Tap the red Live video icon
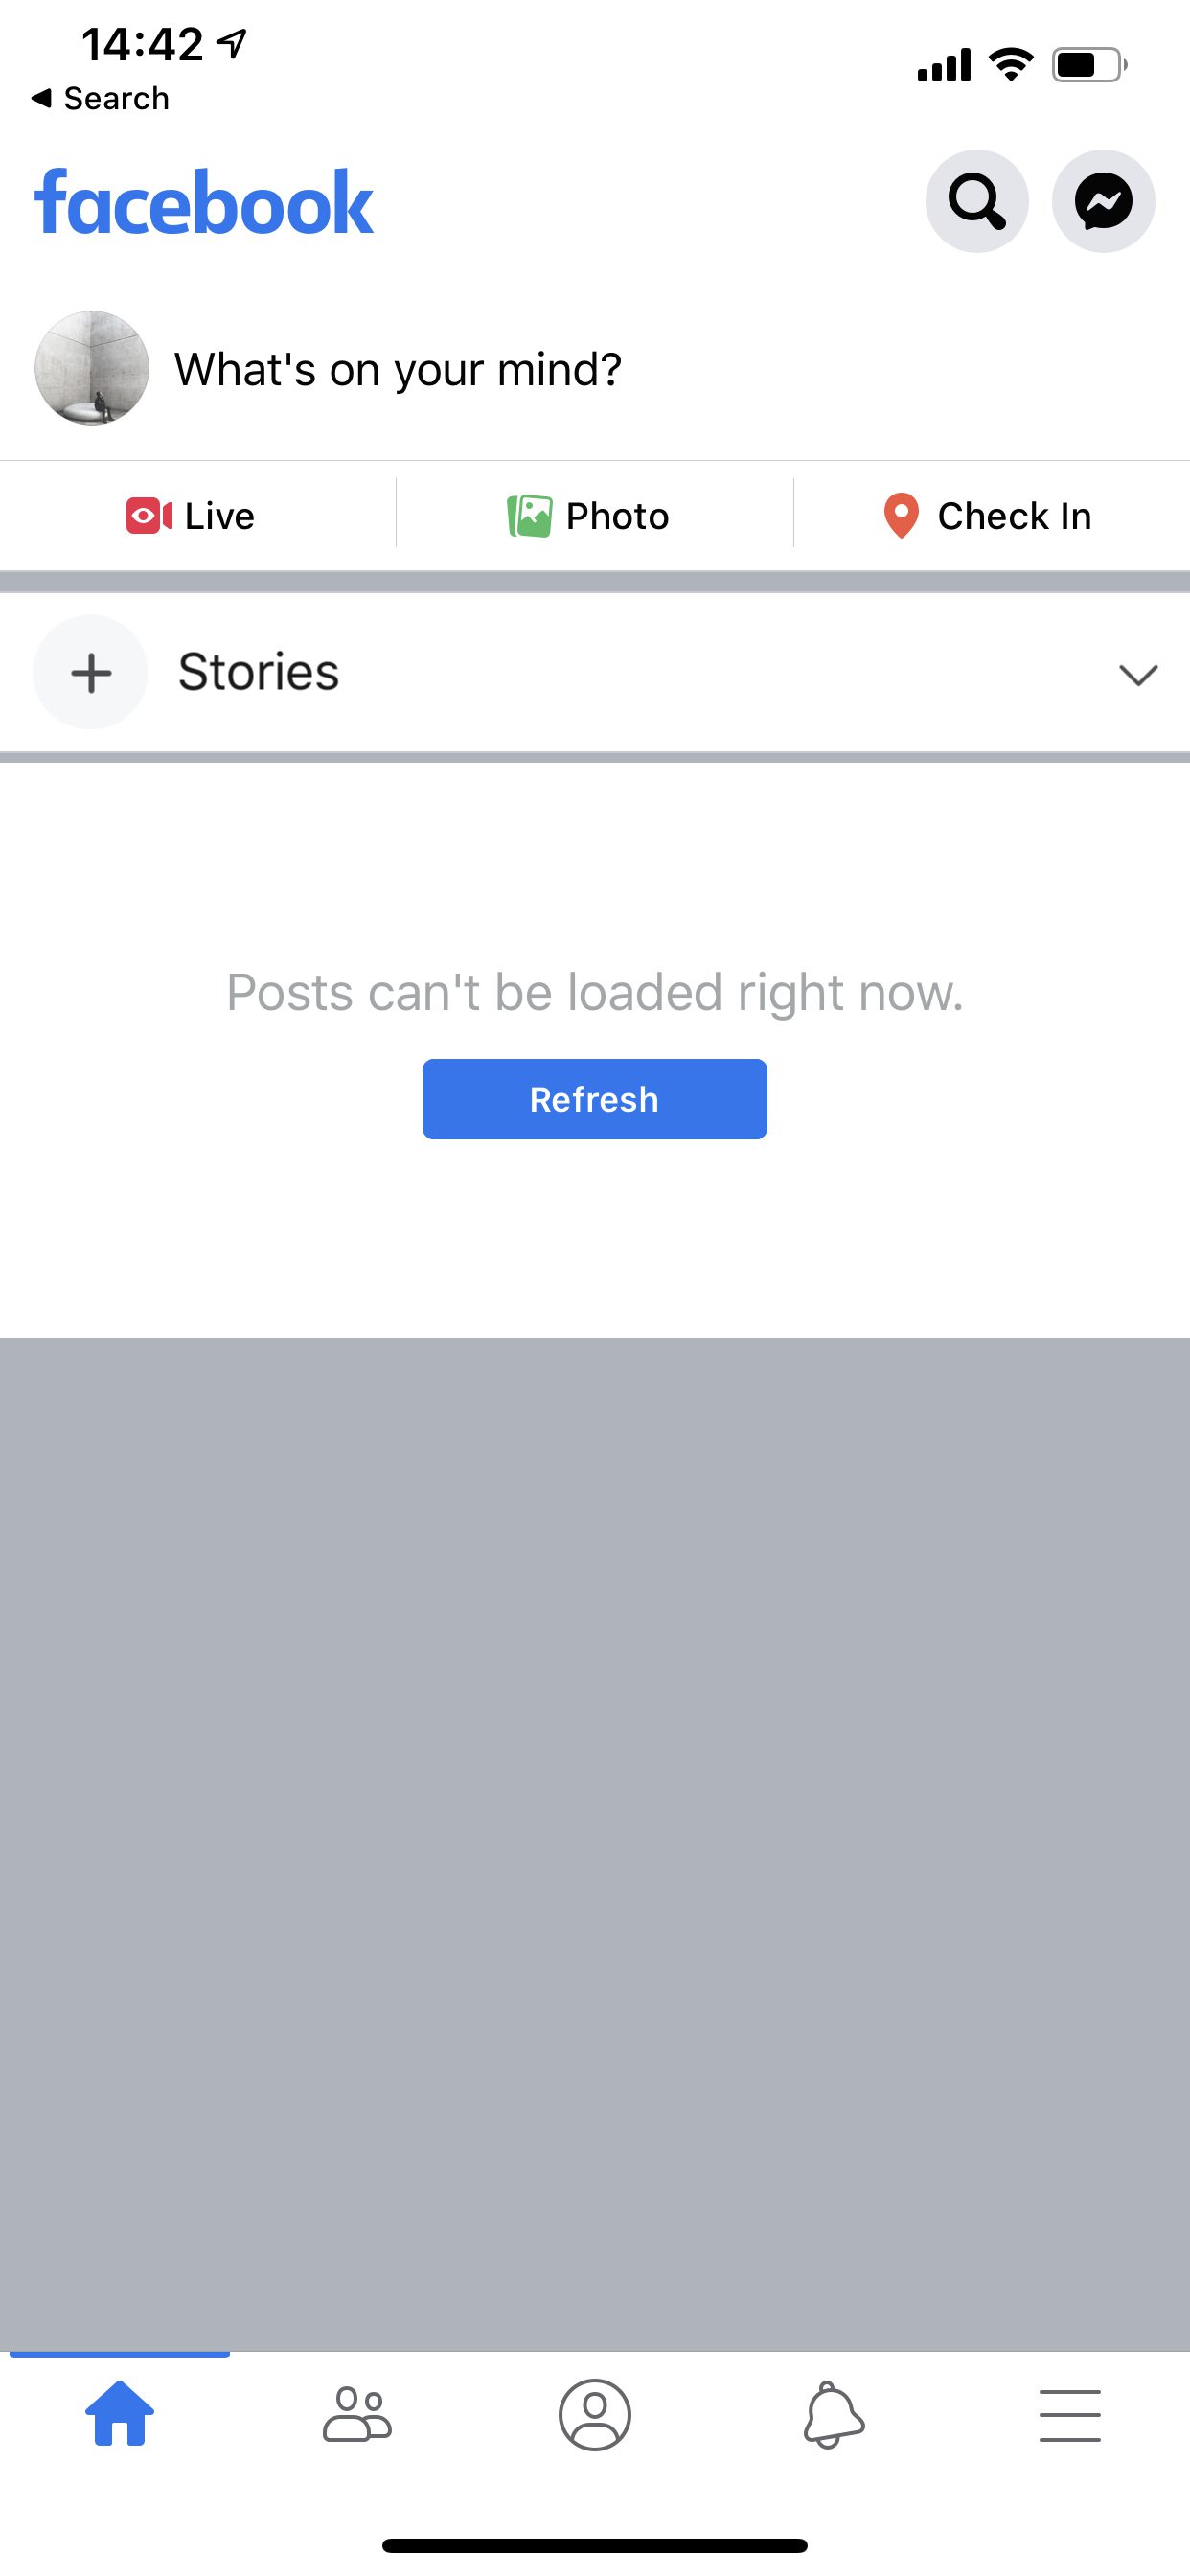Image resolution: width=1190 pixels, height=2576 pixels. [149, 516]
